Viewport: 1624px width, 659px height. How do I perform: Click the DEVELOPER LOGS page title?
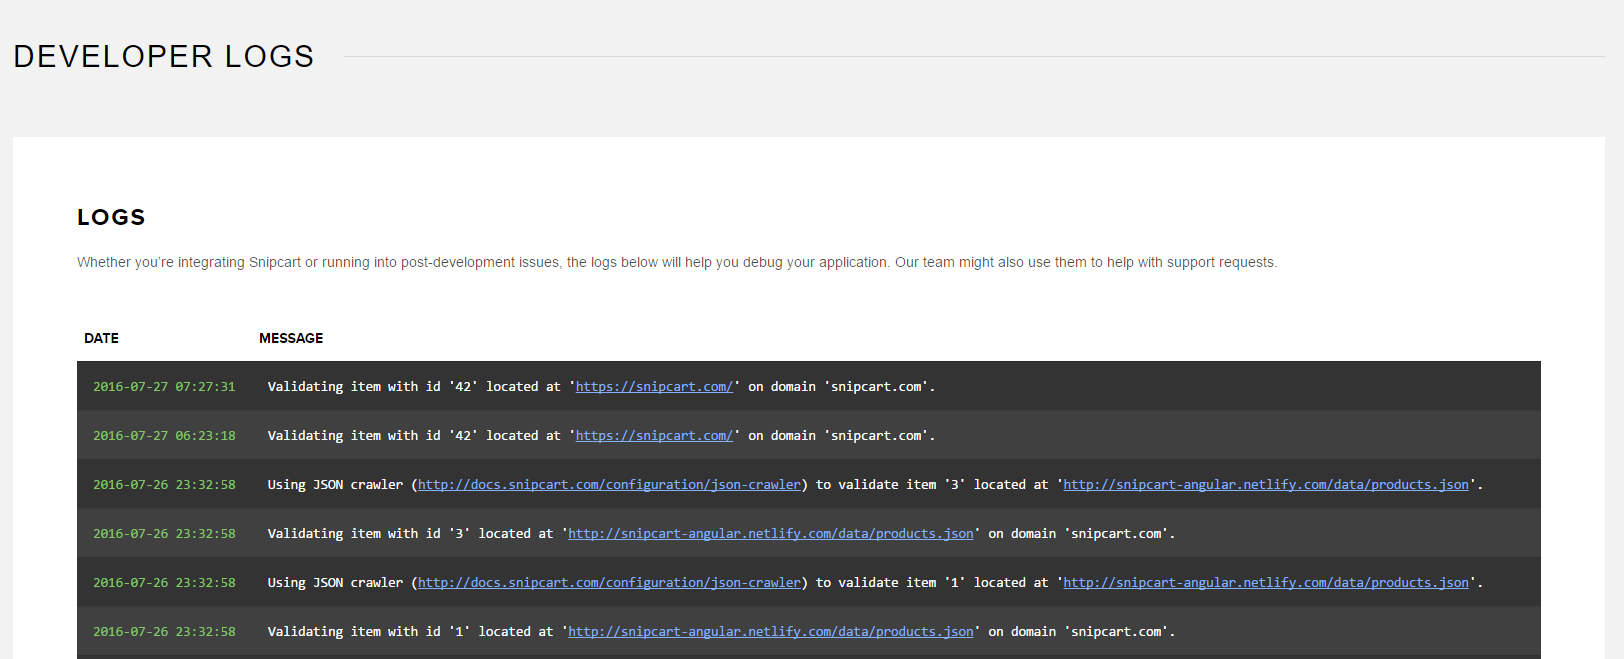[x=164, y=56]
